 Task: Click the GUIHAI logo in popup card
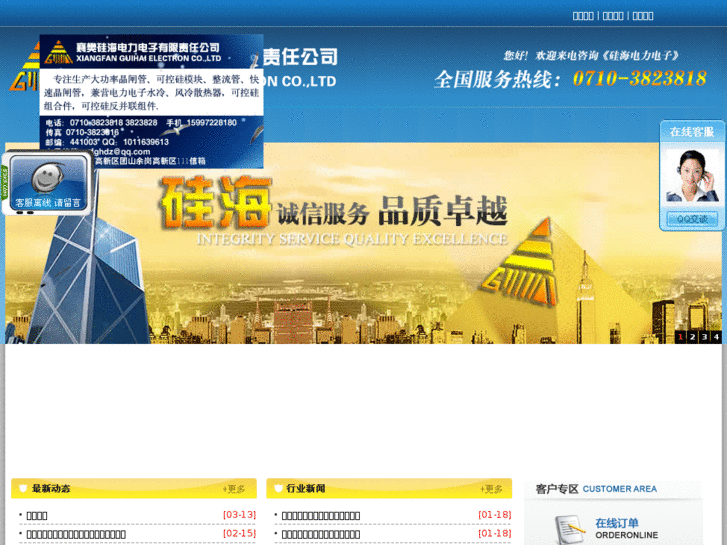coord(58,52)
